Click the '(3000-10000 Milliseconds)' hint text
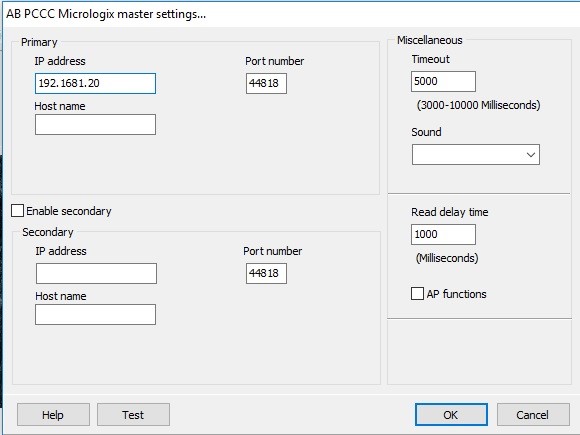 pyautogui.click(x=478, y=105)
